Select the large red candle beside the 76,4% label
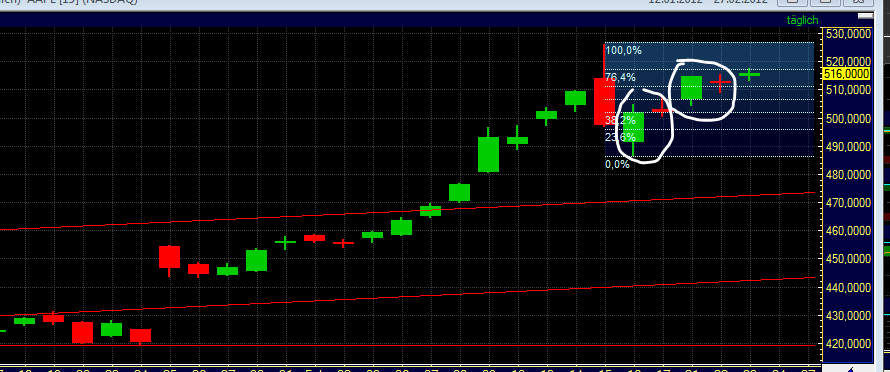The width and height of the screenshot is (890, 372). coord(604,102)
